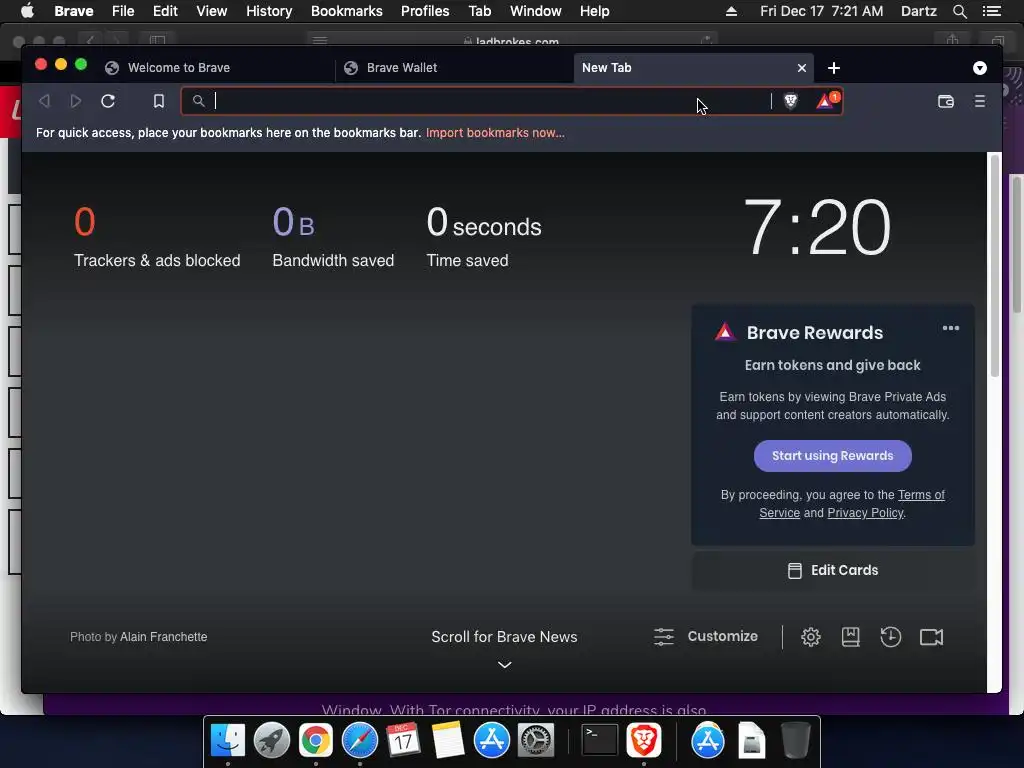1024x768 pixels.
Task: Close the New Tab tab
Action: tap(802, 68)
